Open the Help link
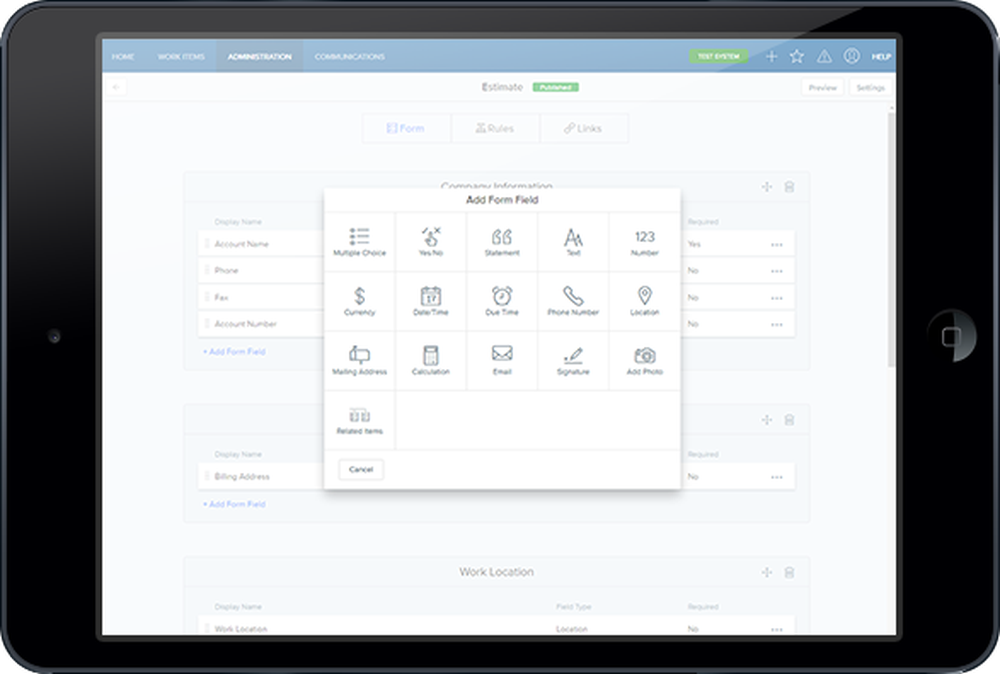 coord(881,57)
